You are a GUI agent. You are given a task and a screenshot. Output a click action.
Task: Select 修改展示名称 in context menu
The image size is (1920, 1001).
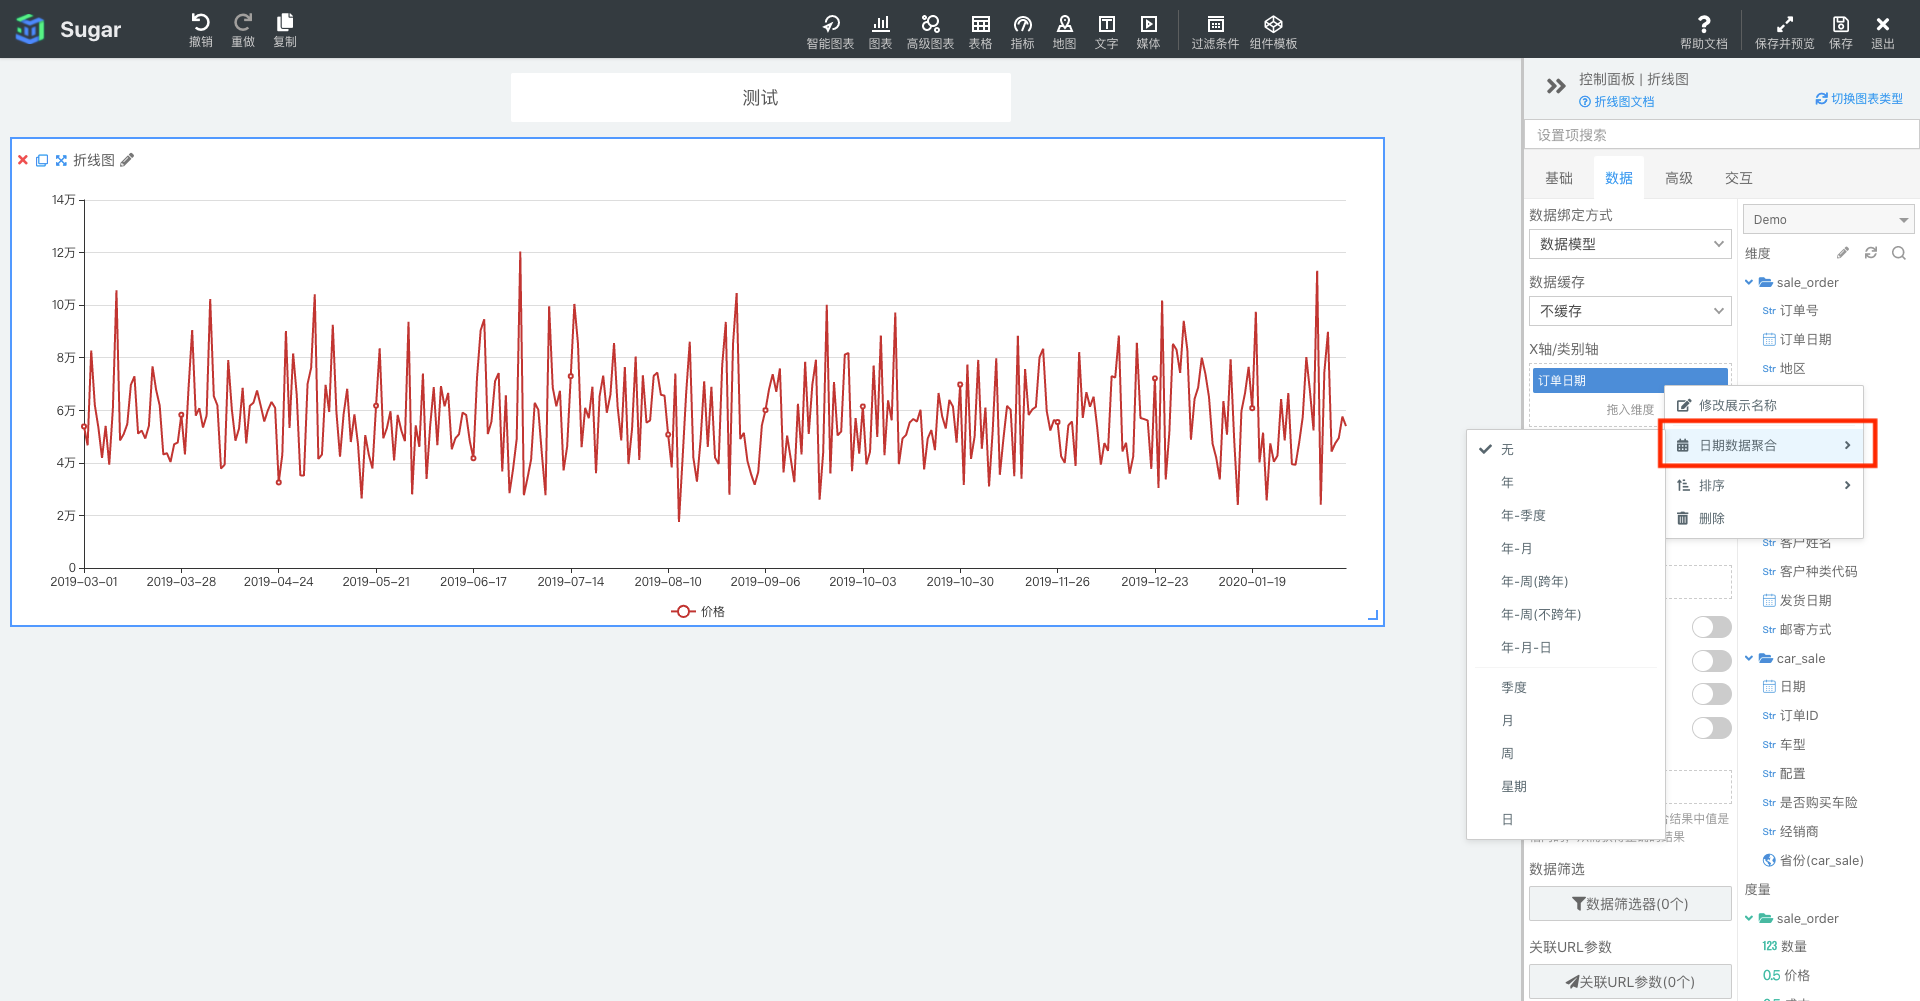tap(1763, 405)
